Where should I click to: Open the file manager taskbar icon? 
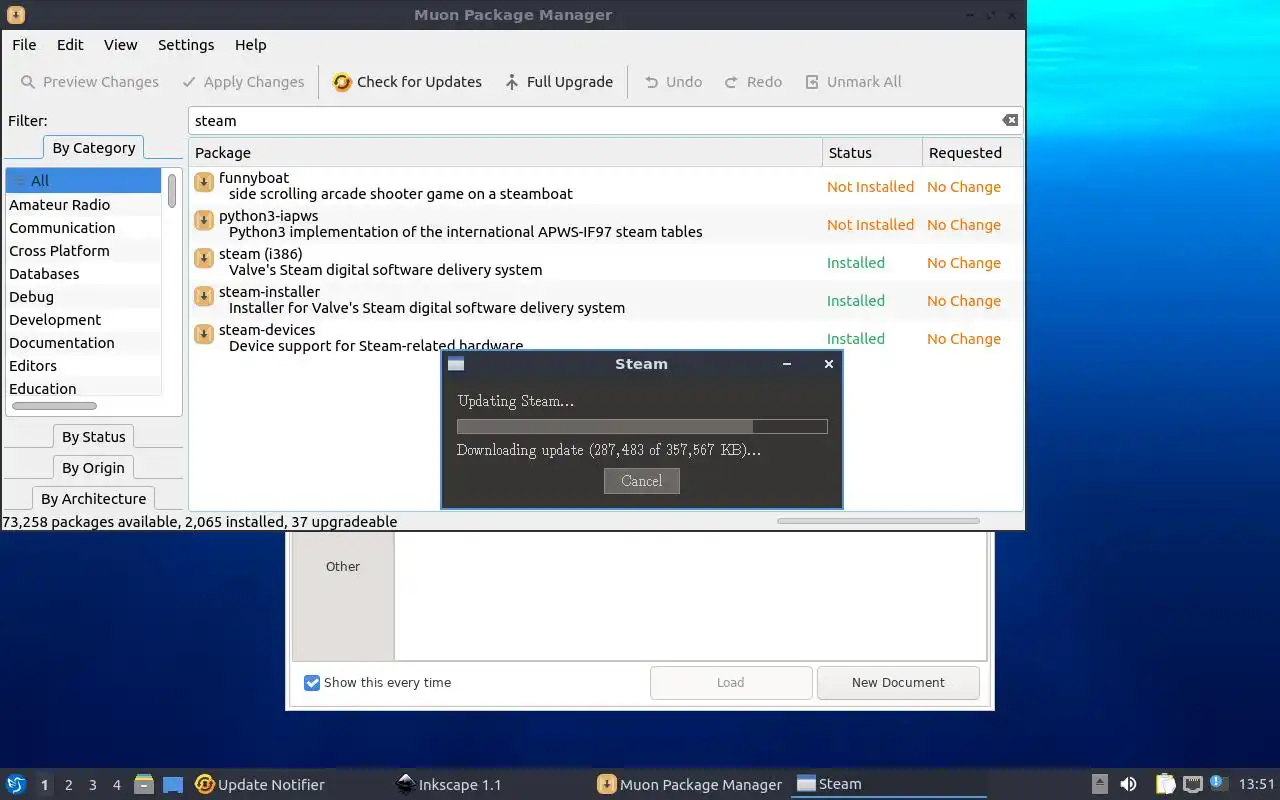pos(144,784)
